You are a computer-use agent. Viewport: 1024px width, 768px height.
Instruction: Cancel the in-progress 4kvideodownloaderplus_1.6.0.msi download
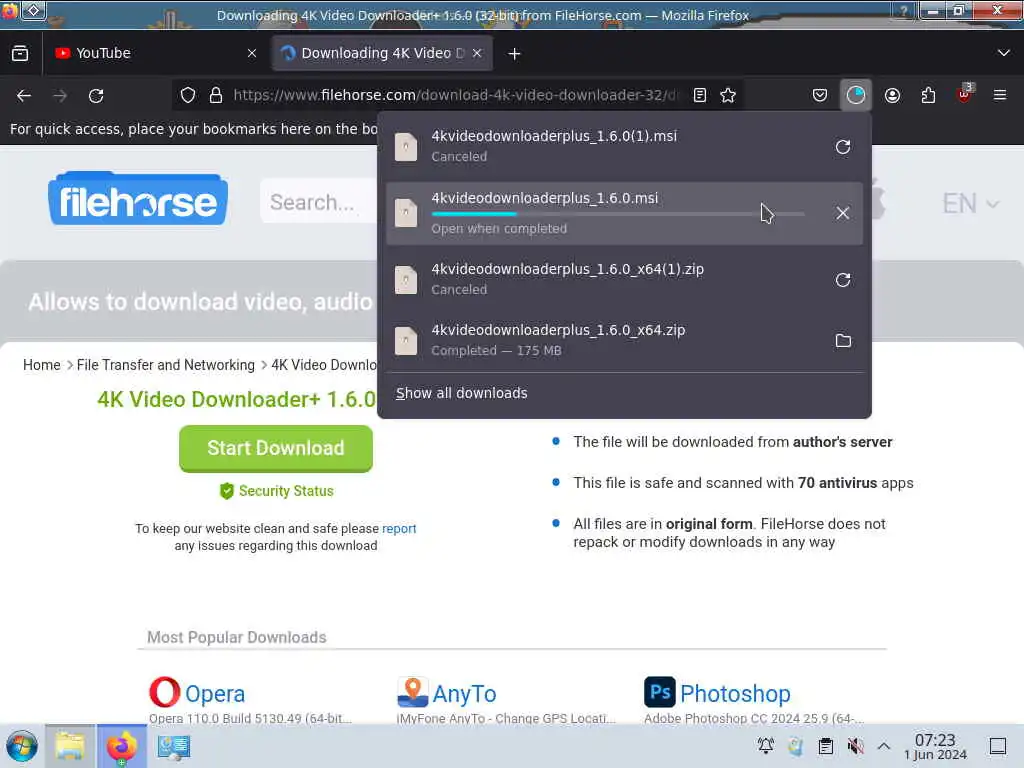pos(842,213)
